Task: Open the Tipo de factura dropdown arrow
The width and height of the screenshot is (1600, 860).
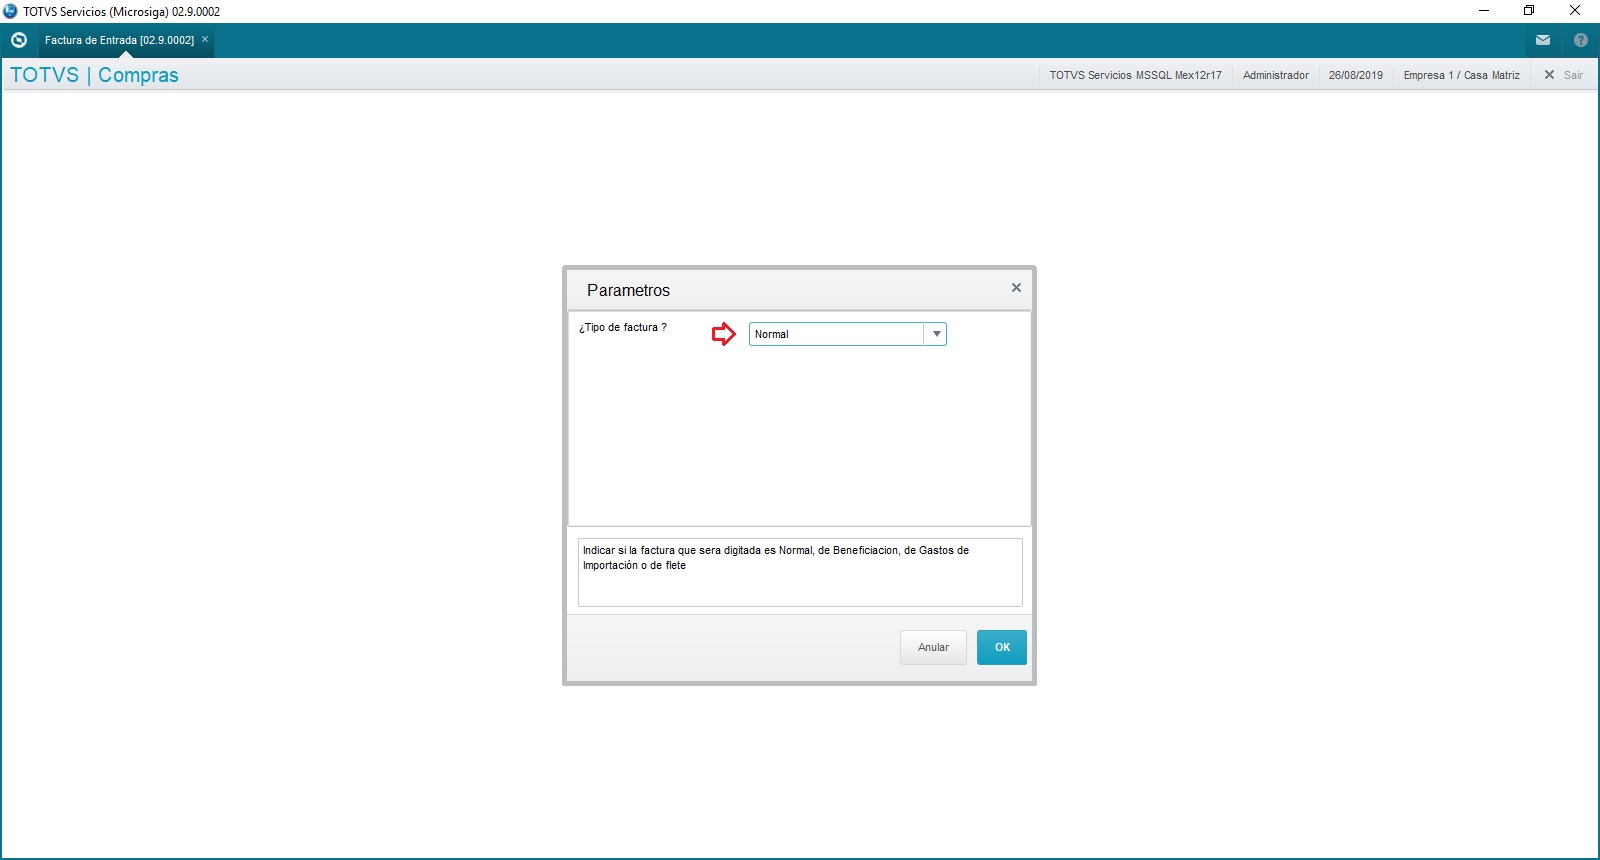Action: coord(936,334)
